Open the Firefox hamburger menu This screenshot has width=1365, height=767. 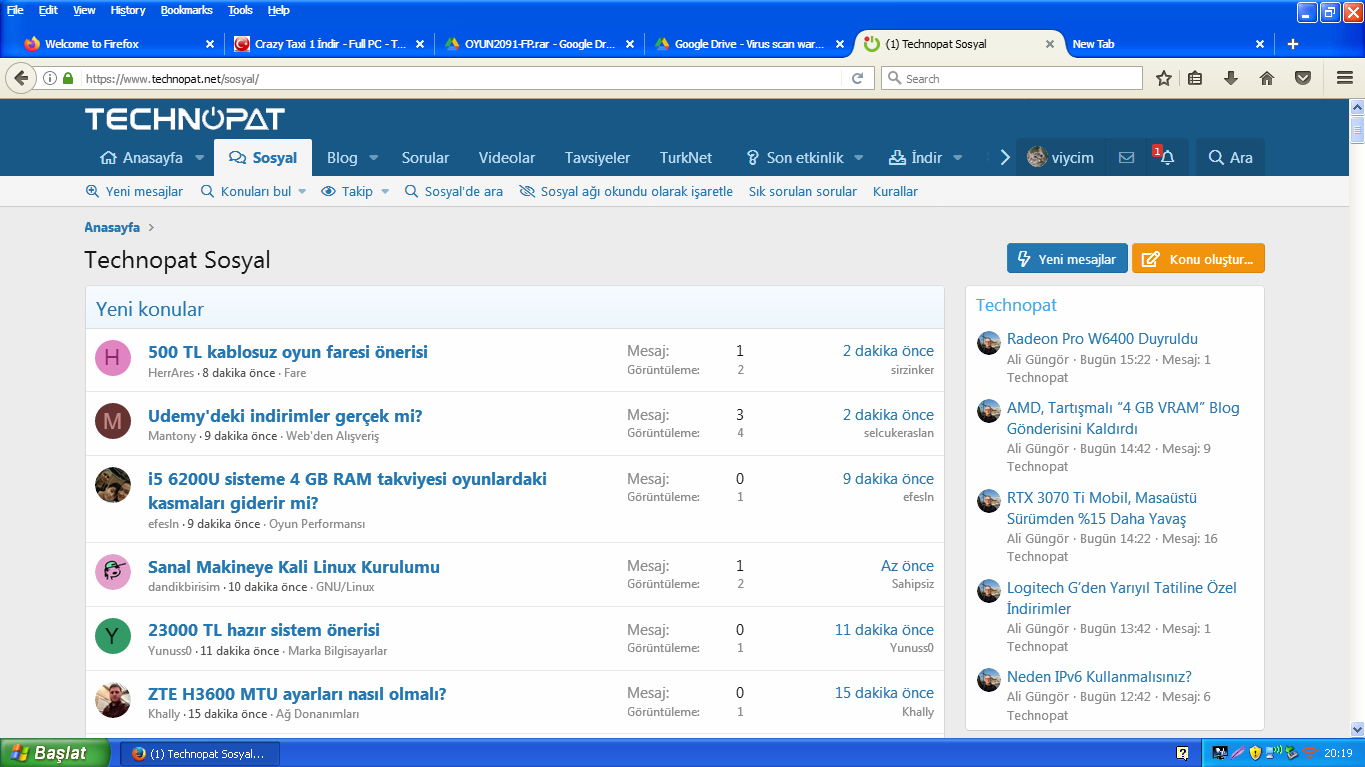(1345, 78)
